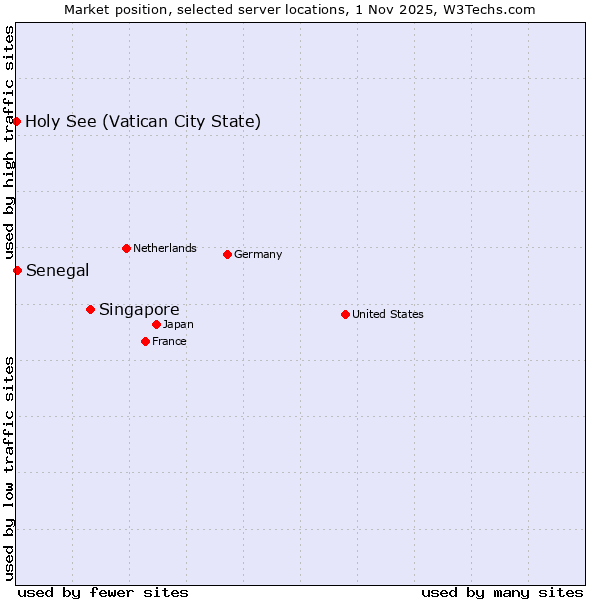Click the Holy See (Vatican City State) label
The width and height of the screenshot is (600, 600).
coord(143,122)
